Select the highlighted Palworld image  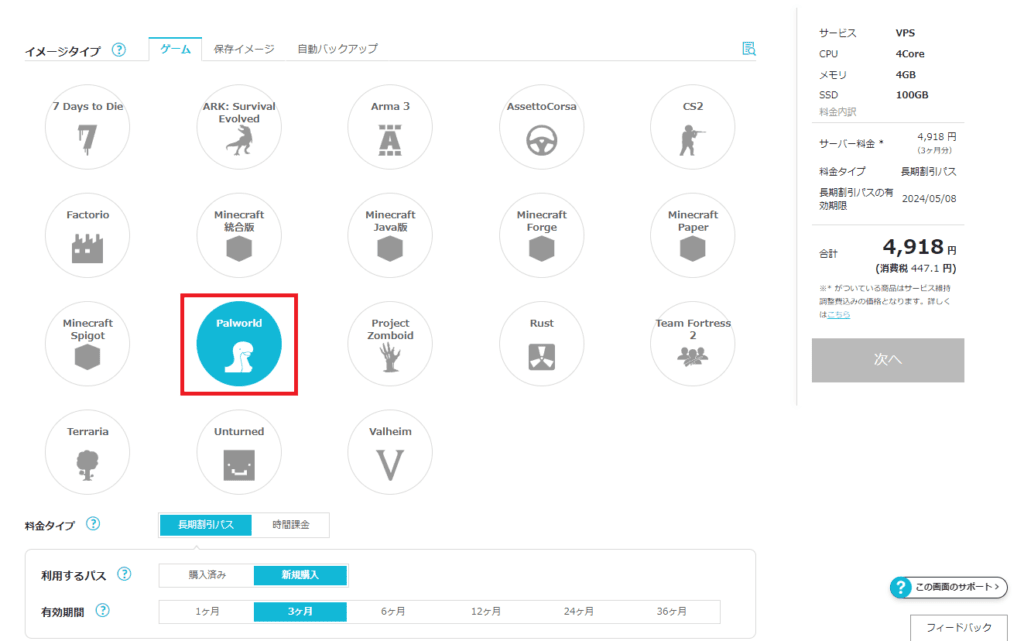point(239,343)
